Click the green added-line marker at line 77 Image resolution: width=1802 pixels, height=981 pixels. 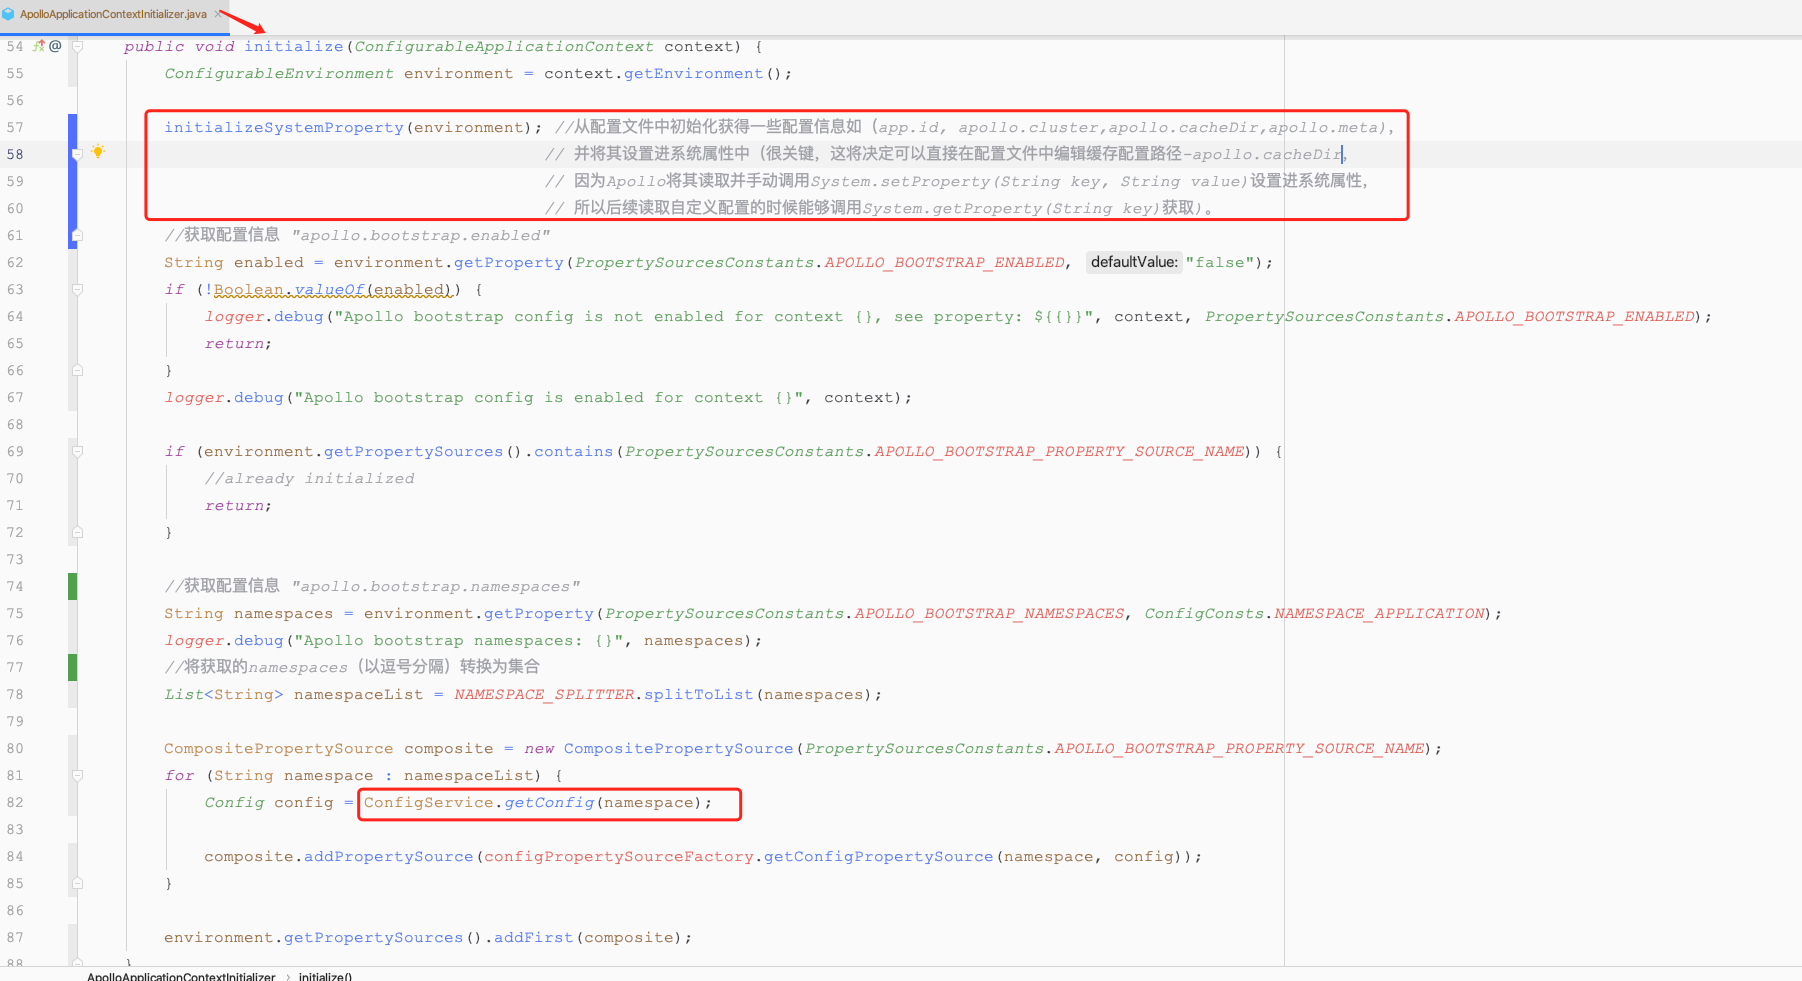[72, 667]
